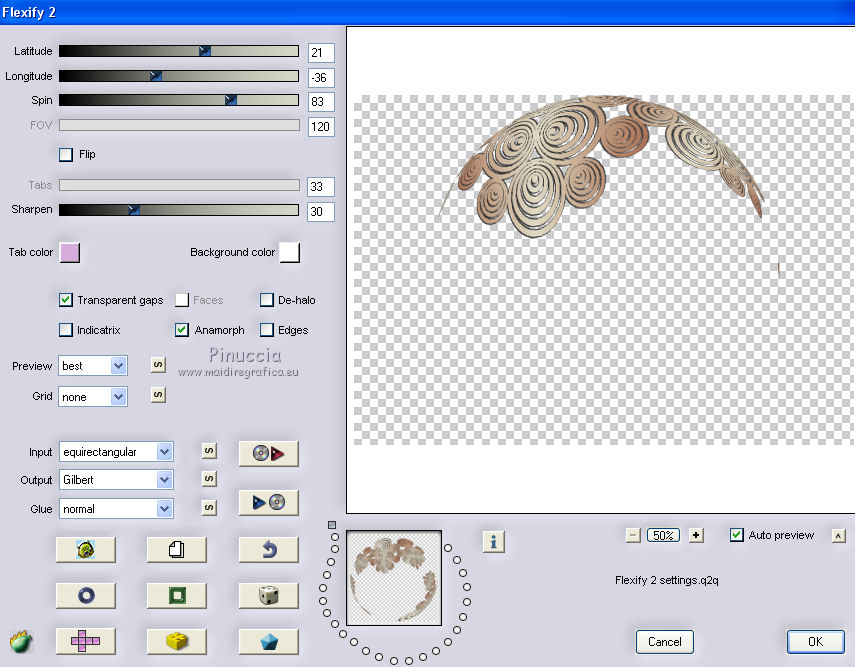Click the Sharpen slider track
Viewport: 855px width, 667px height.
(x=179, y=209)
